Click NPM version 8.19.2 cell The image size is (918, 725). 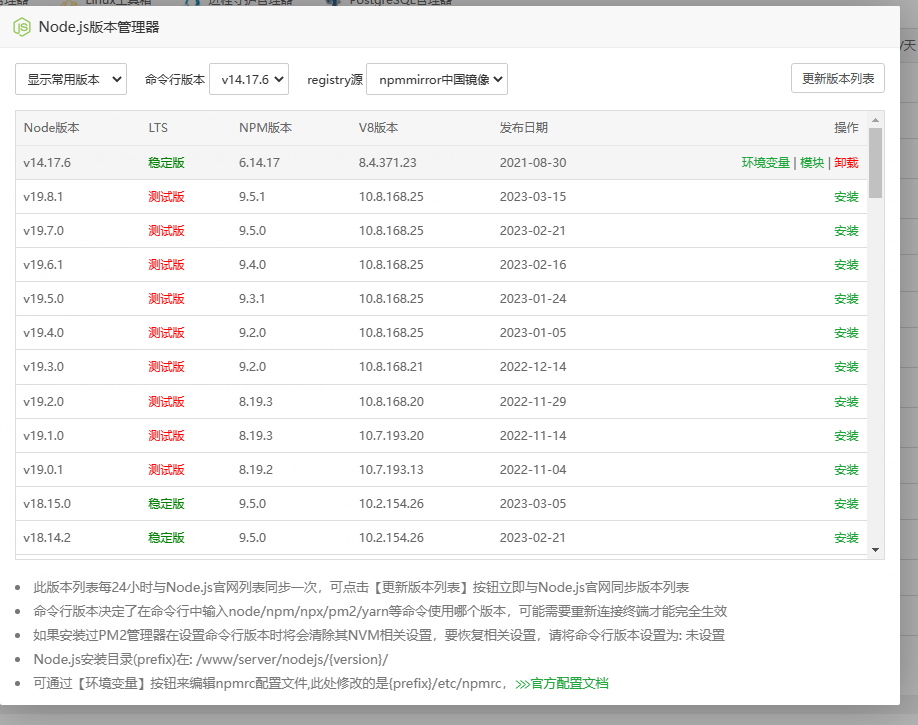point(256,470)
